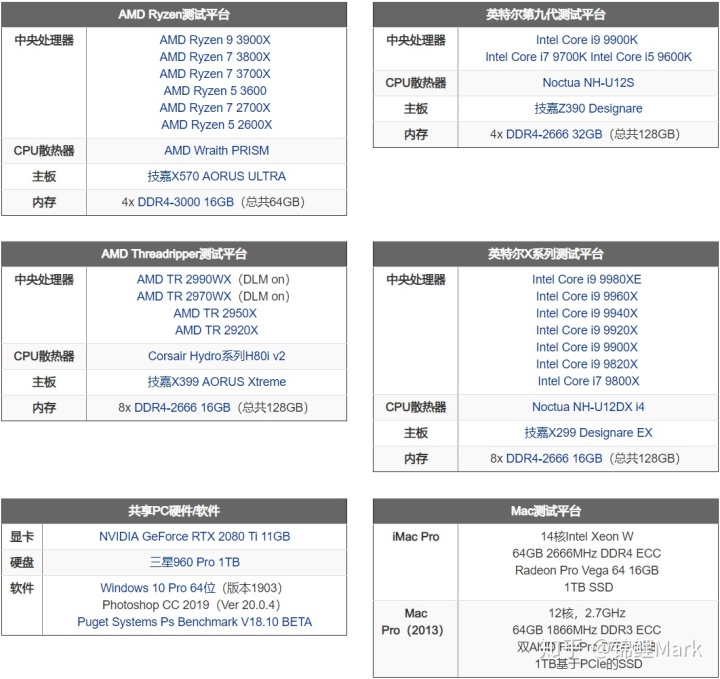Click the Intel Core i9 9980XE link
The width and height of the screenshot is (720, 679).
pos(586,280)
